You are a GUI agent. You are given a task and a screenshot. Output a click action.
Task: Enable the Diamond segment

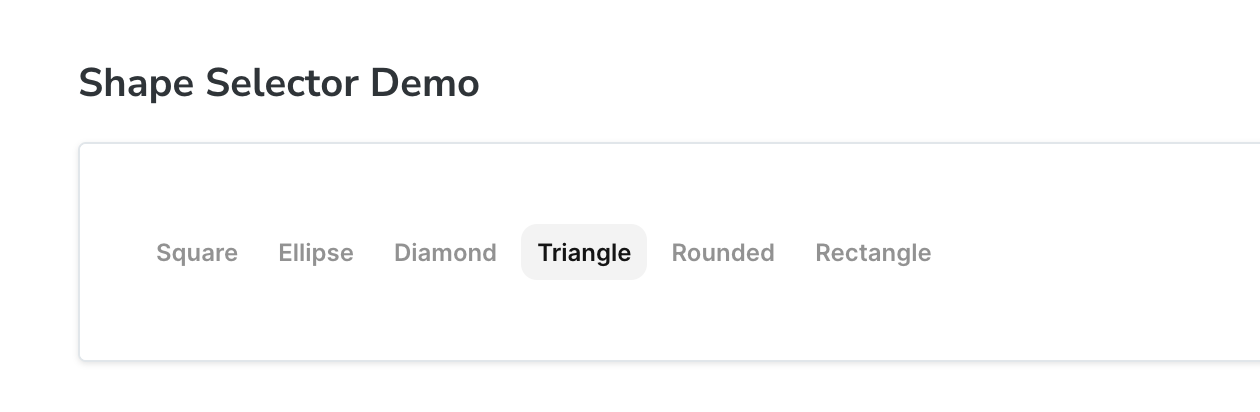point(445,253)
